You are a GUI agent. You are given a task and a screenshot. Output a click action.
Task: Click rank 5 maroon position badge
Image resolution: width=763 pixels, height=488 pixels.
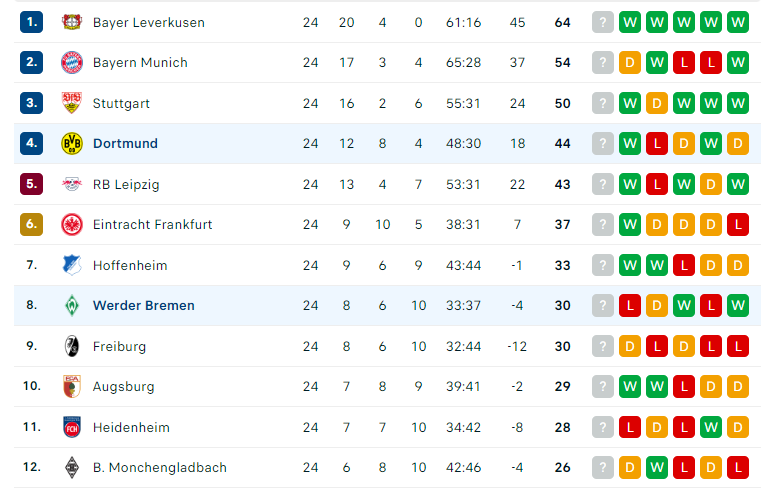tap(32, 184)
